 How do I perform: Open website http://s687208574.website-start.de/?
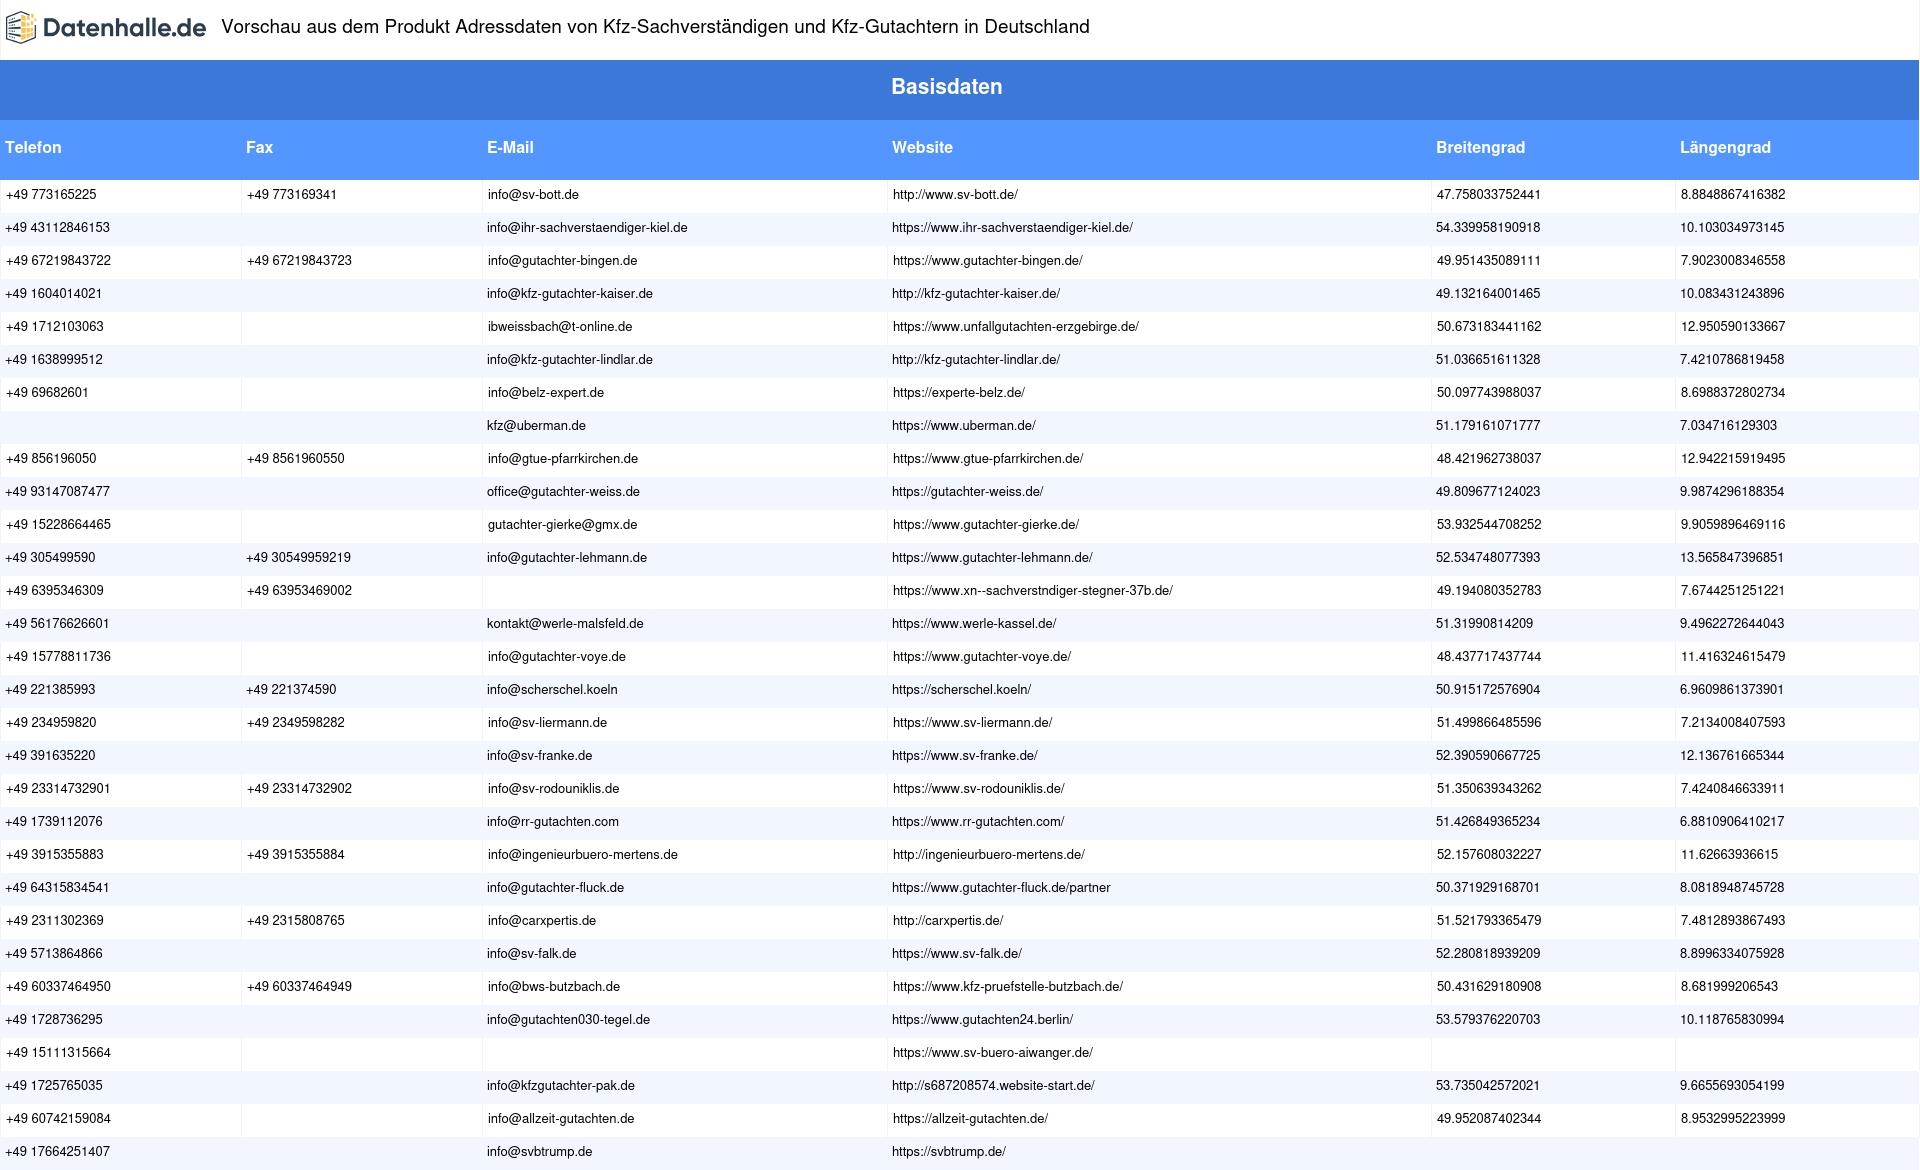tap(993, 1086)
